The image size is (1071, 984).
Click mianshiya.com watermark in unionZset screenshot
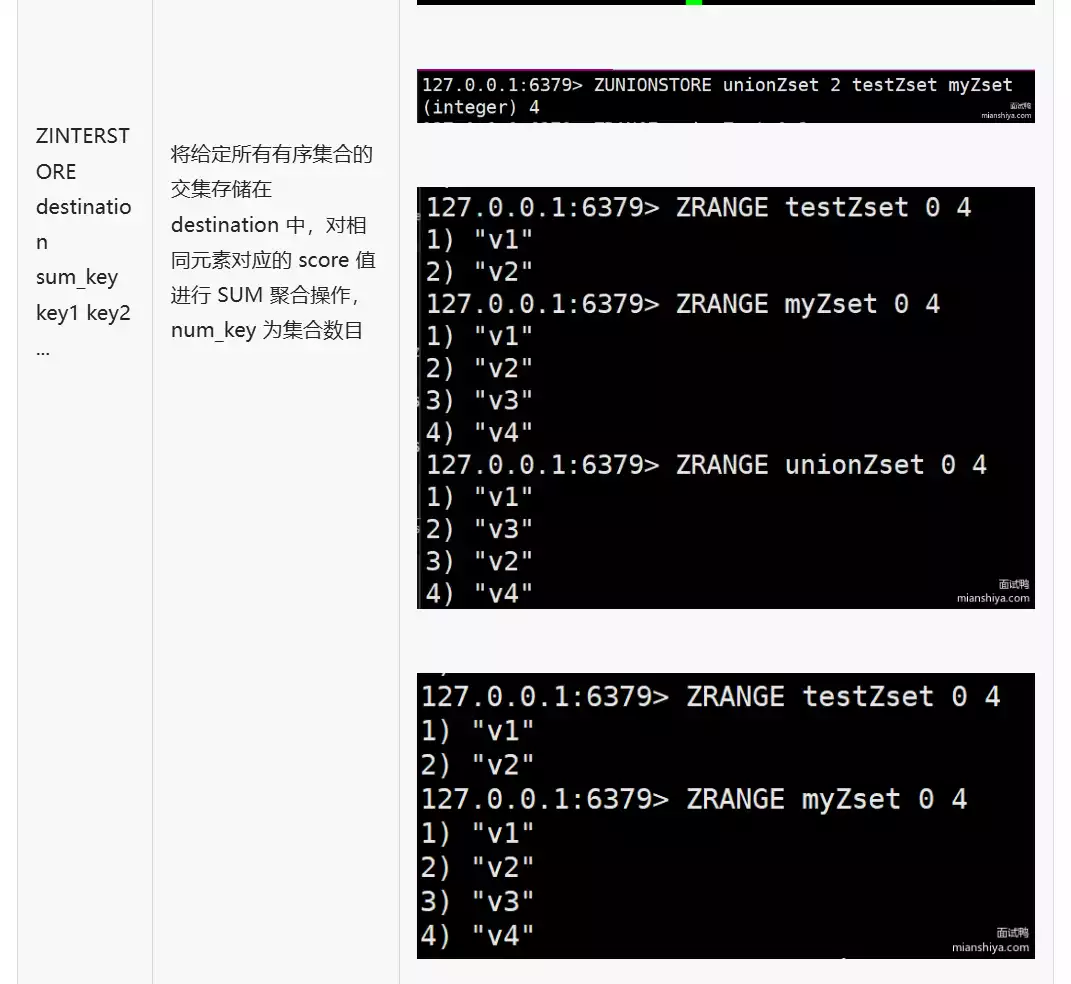point(992,598)
